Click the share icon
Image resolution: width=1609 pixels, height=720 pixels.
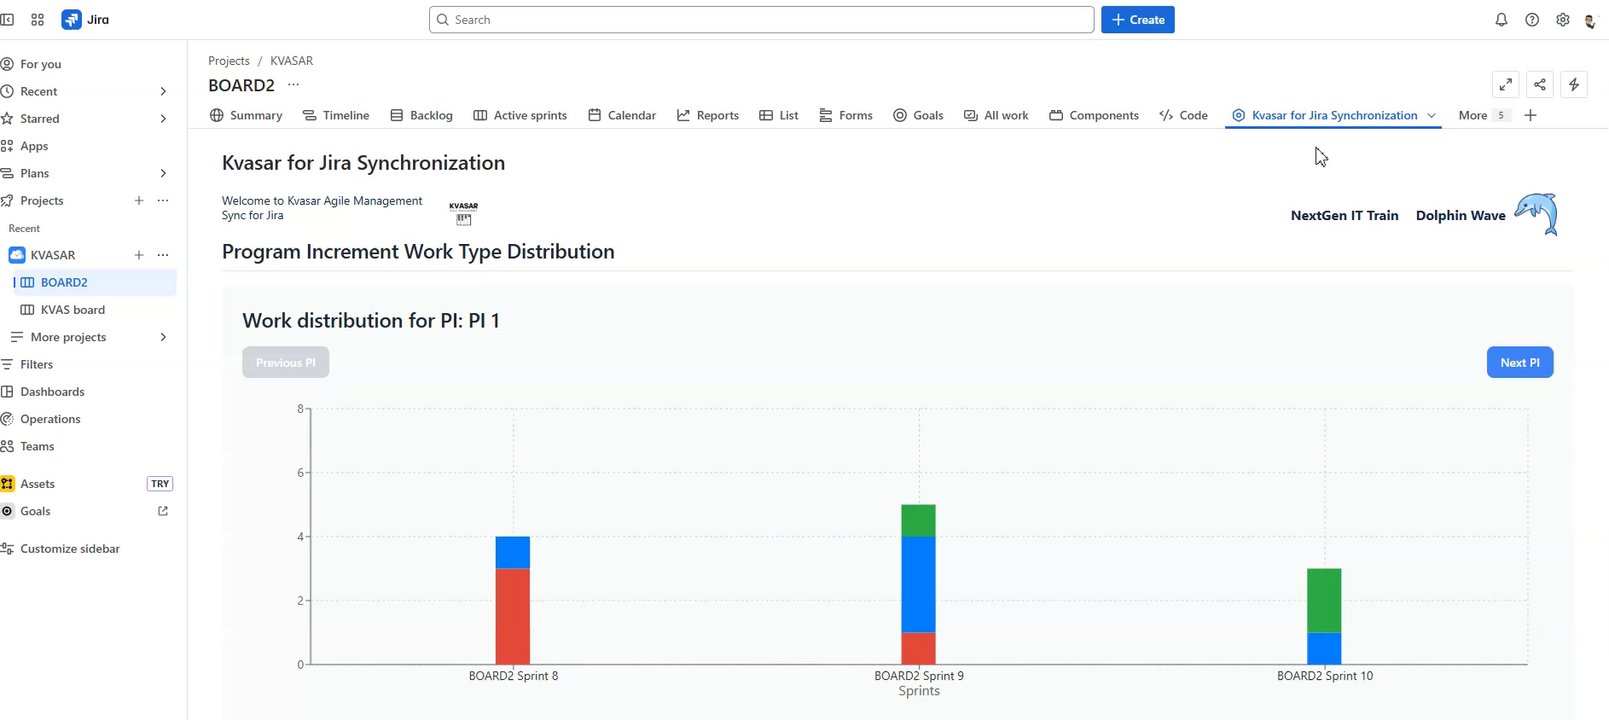pyautogui.click(x=1540, y=85)
